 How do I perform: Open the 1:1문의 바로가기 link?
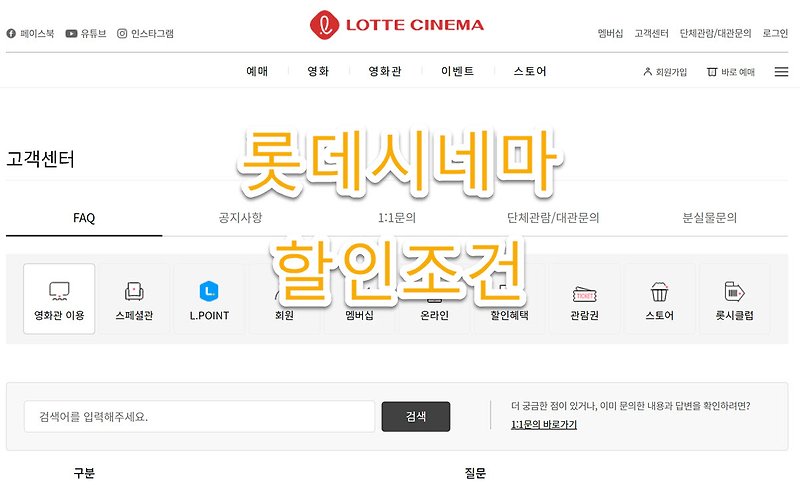pyautogui.click(x=544, y=425)
